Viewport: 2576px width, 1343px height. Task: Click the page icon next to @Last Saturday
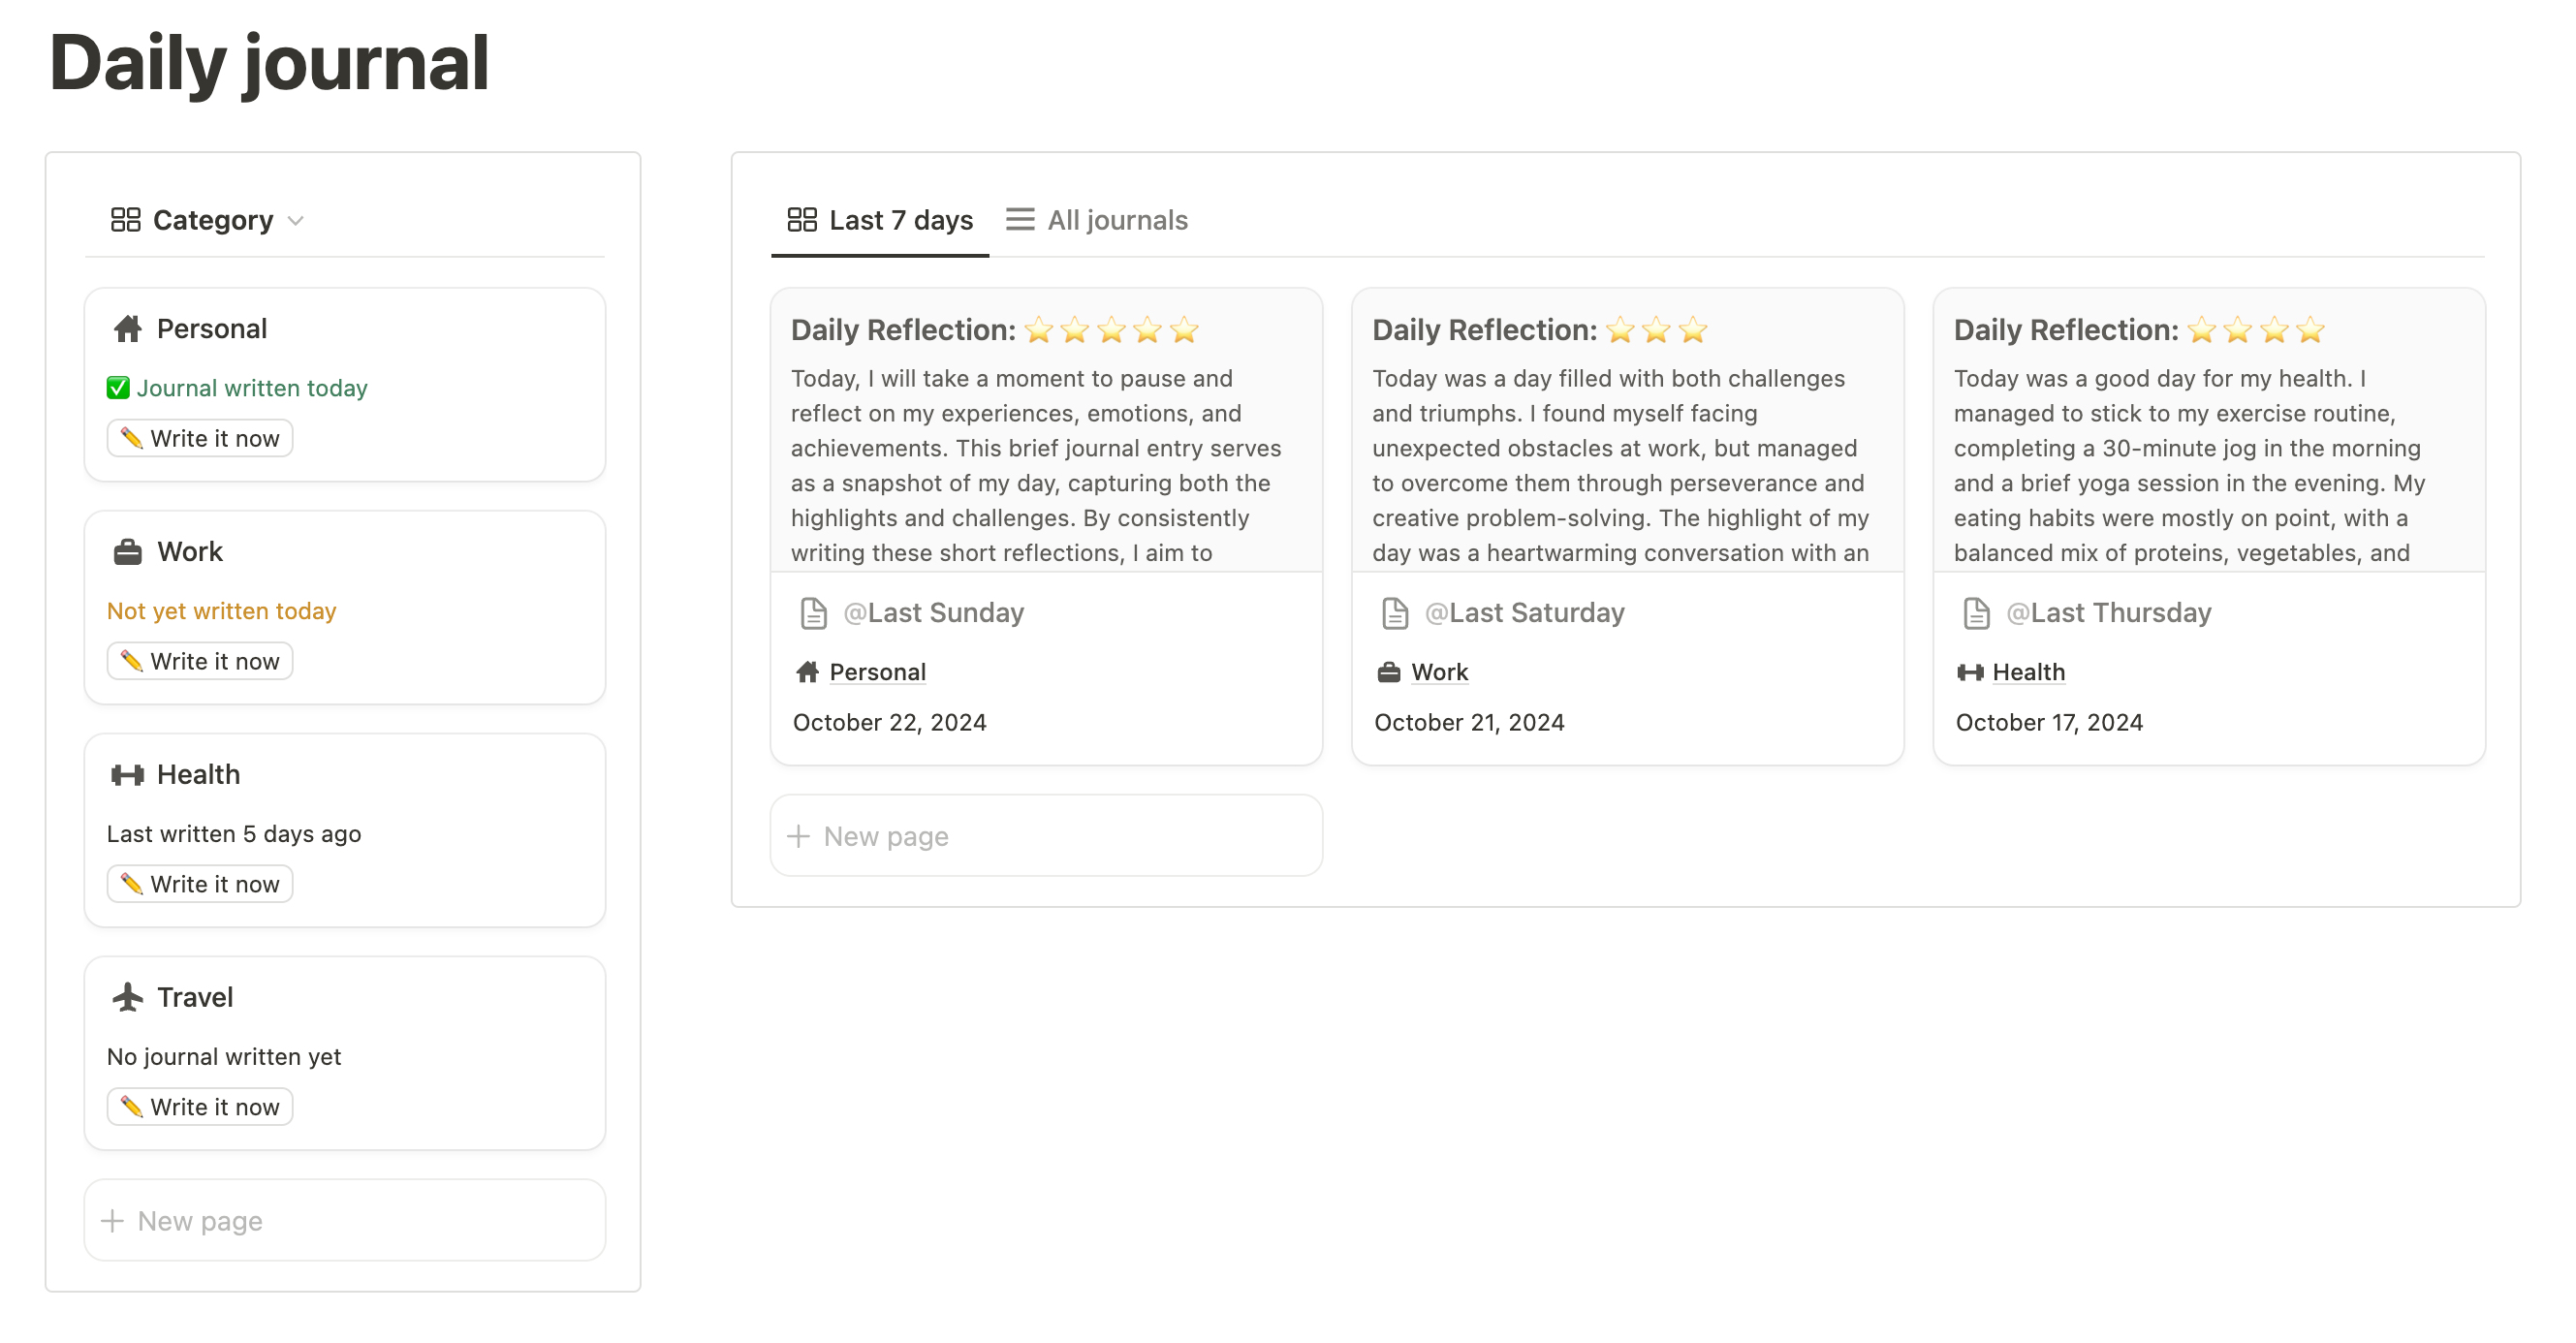1394,613
